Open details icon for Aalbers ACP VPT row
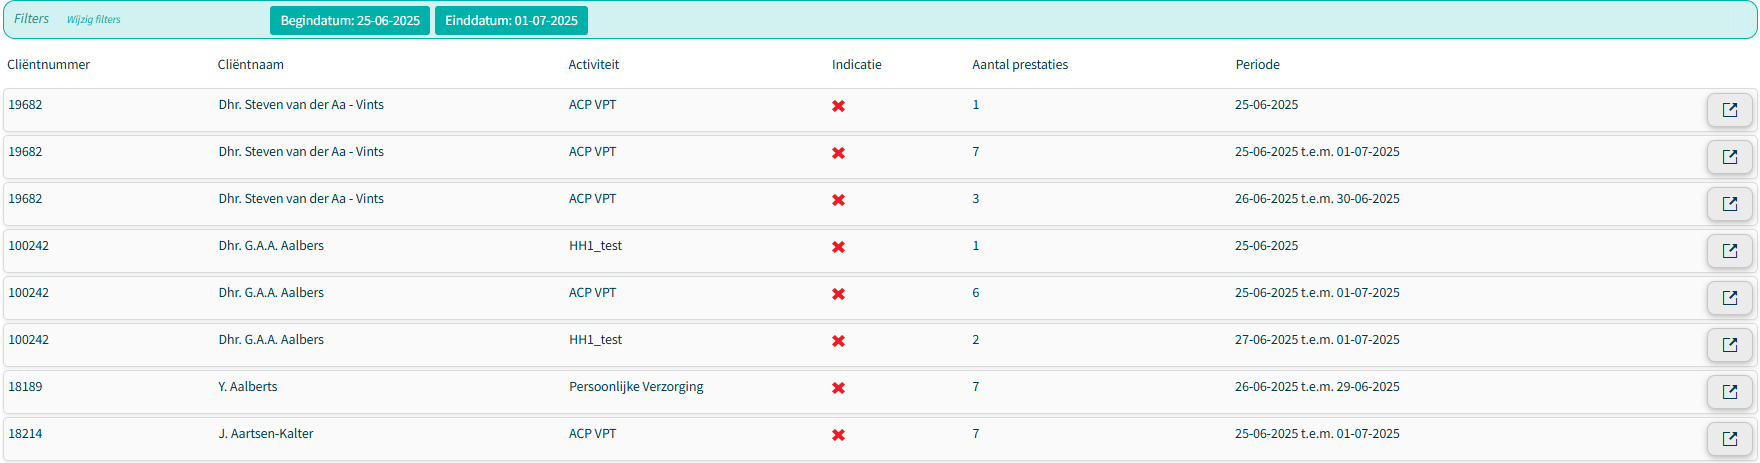This screenshot has height=463, width=1760. coord(1729,298)
